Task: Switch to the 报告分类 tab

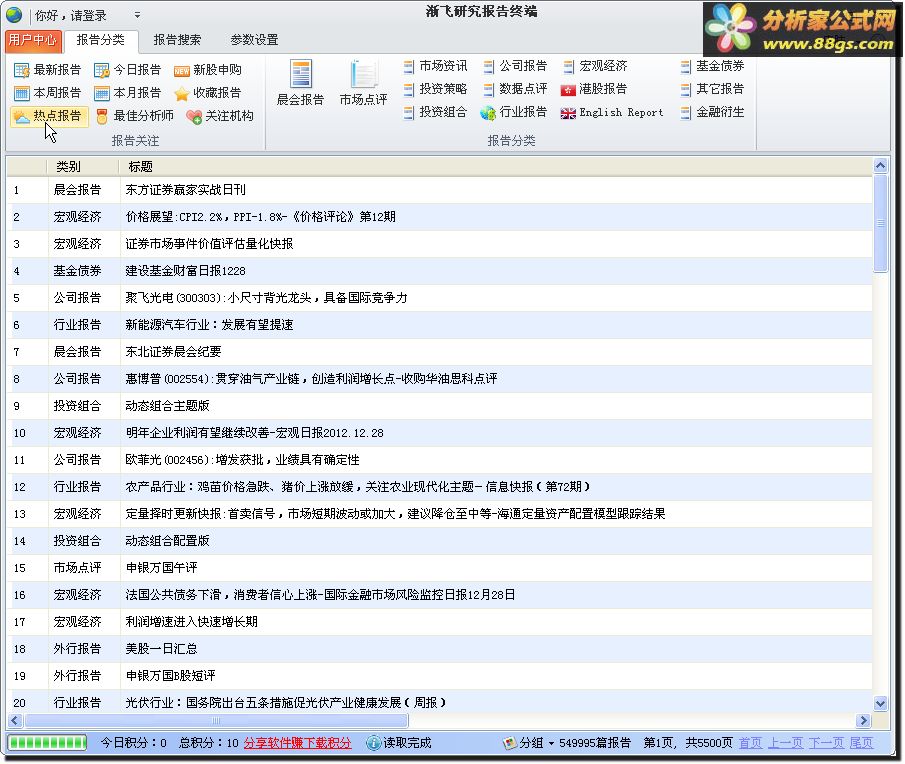Action: tap(100, 40)
